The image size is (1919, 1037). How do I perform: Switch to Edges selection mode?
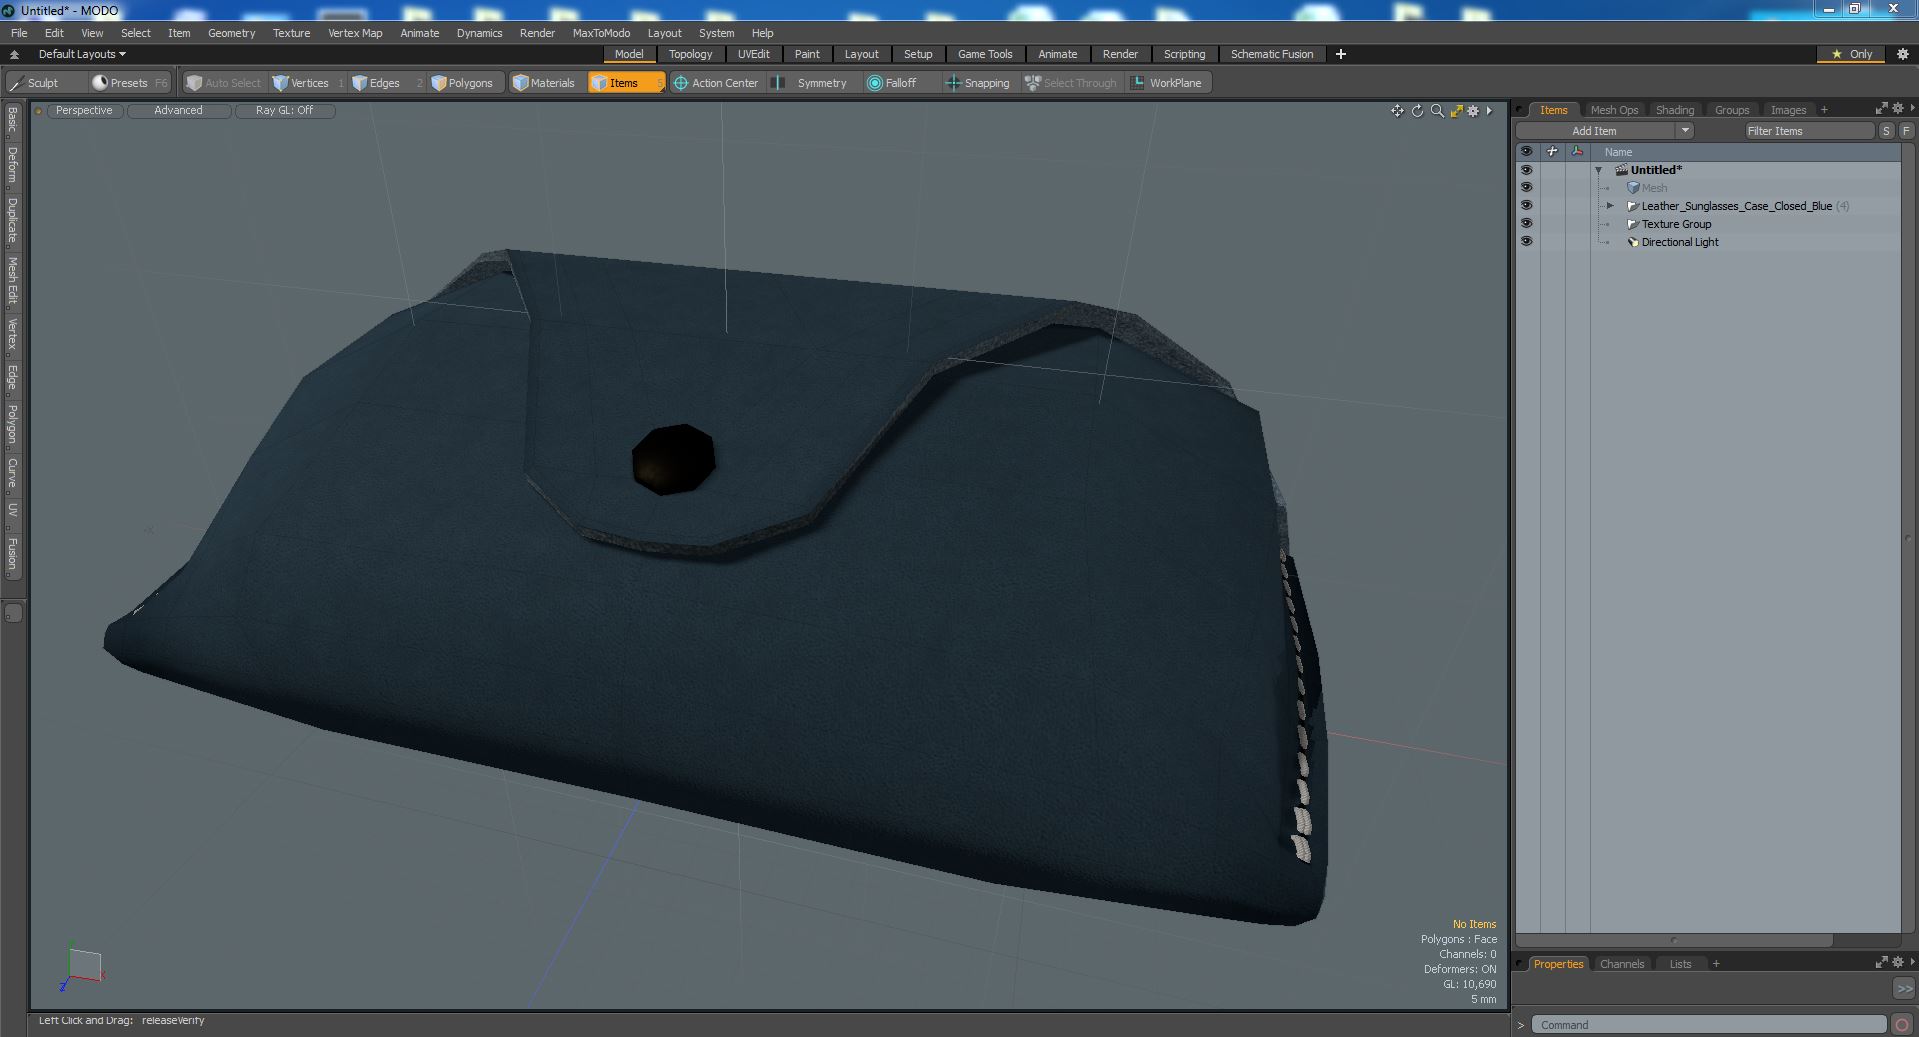coord(385,83)
